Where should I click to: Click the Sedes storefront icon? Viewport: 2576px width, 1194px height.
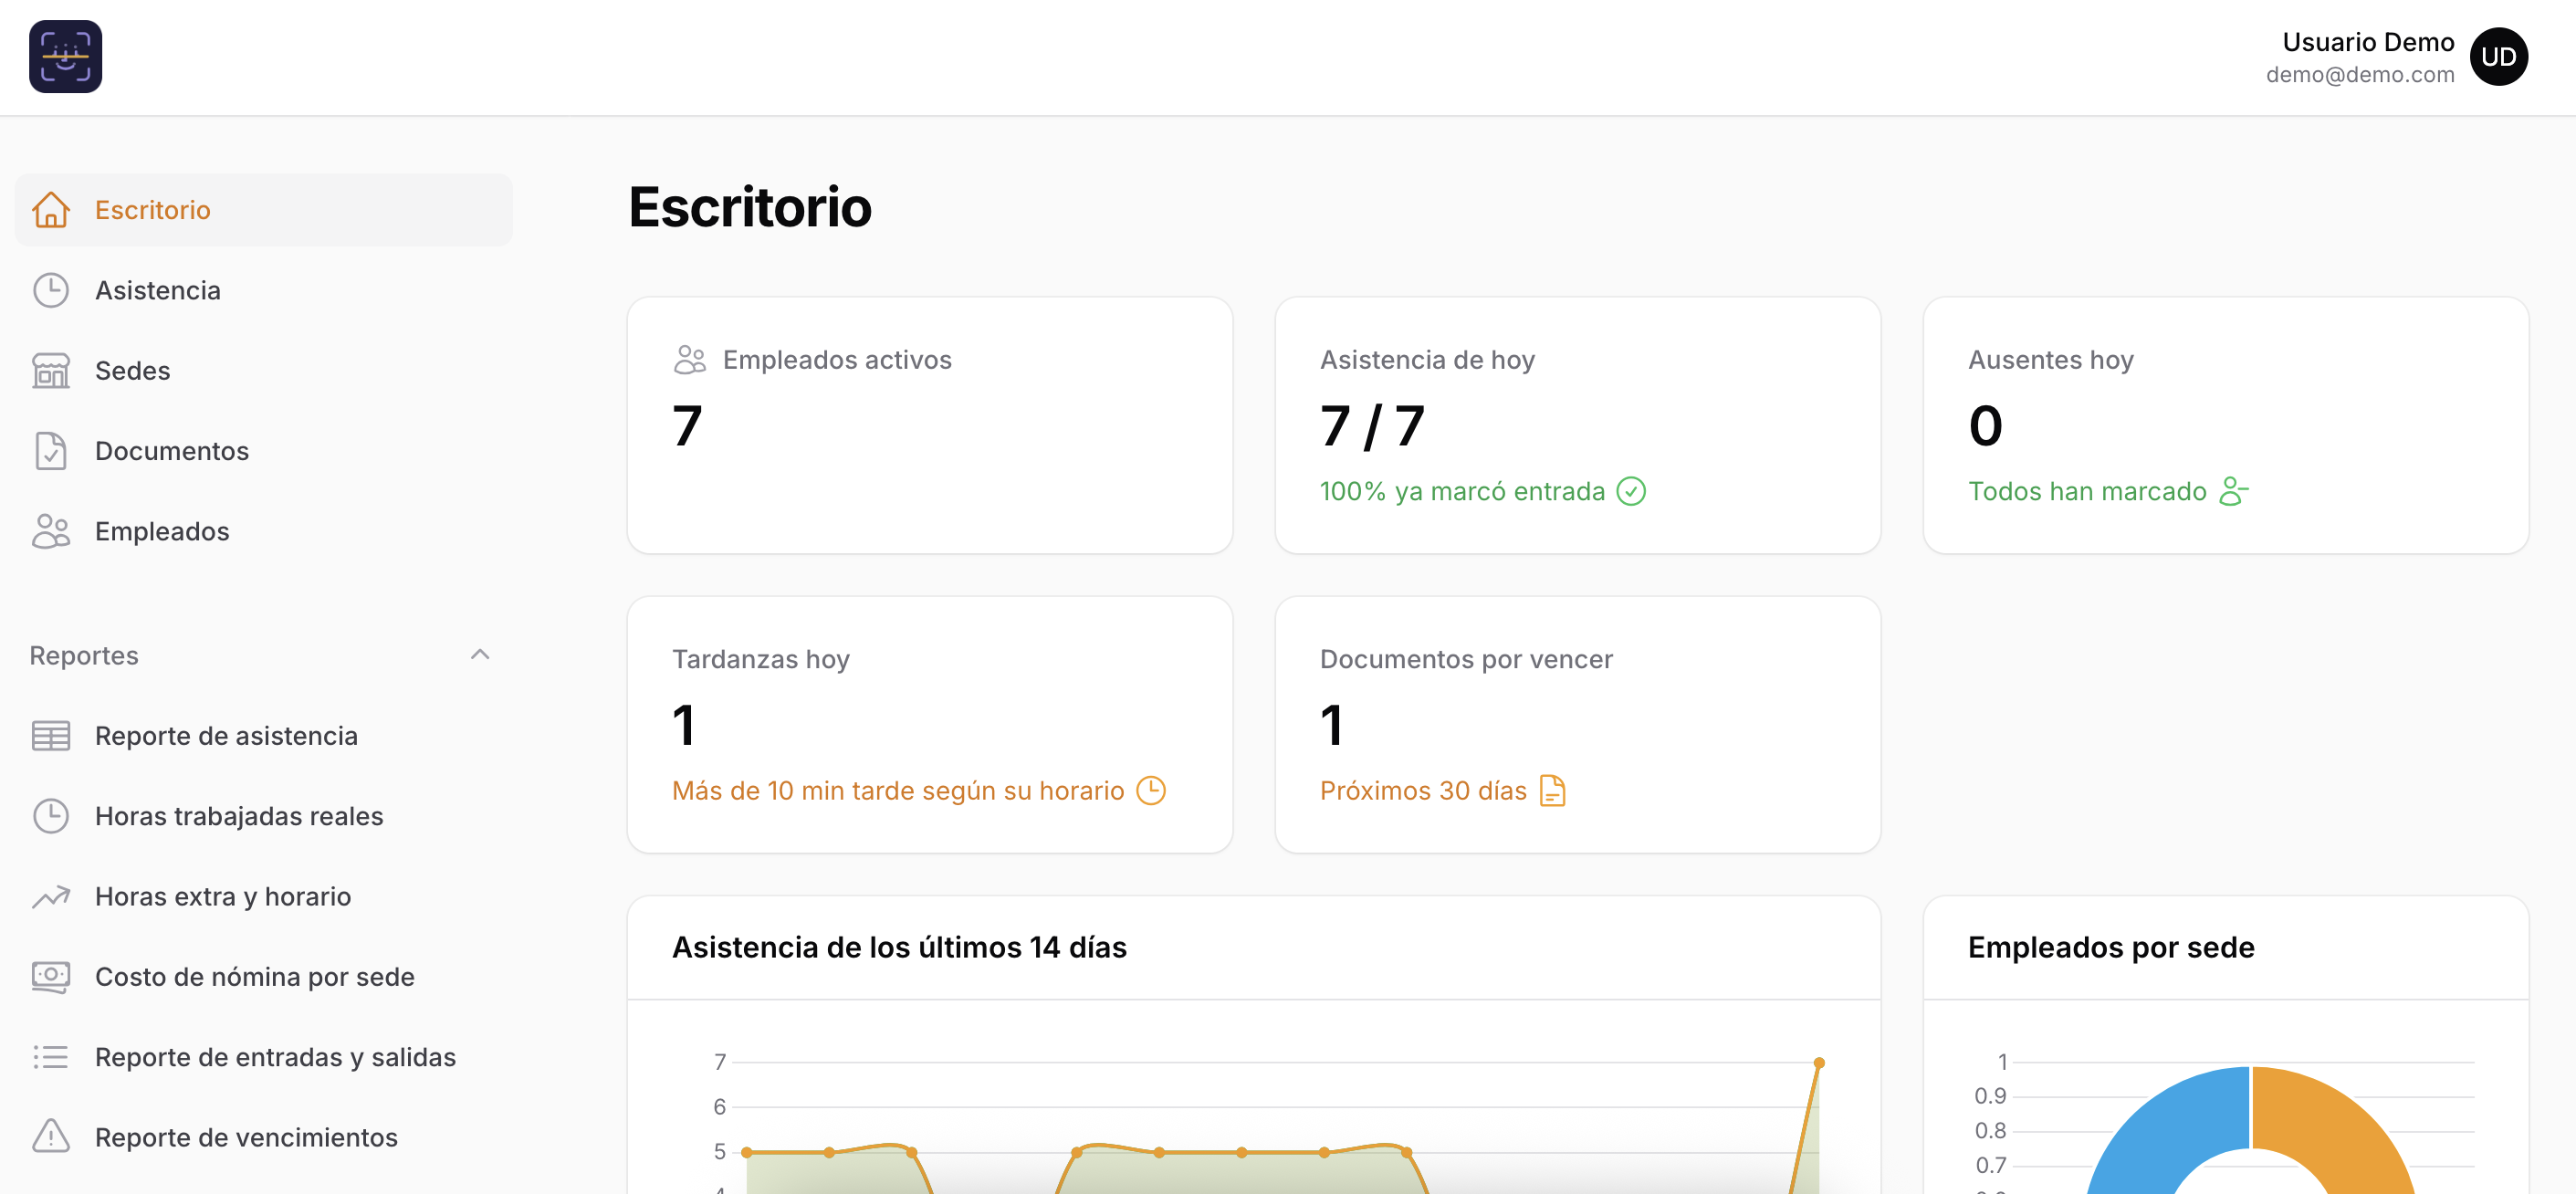click(x=50, y=370)
